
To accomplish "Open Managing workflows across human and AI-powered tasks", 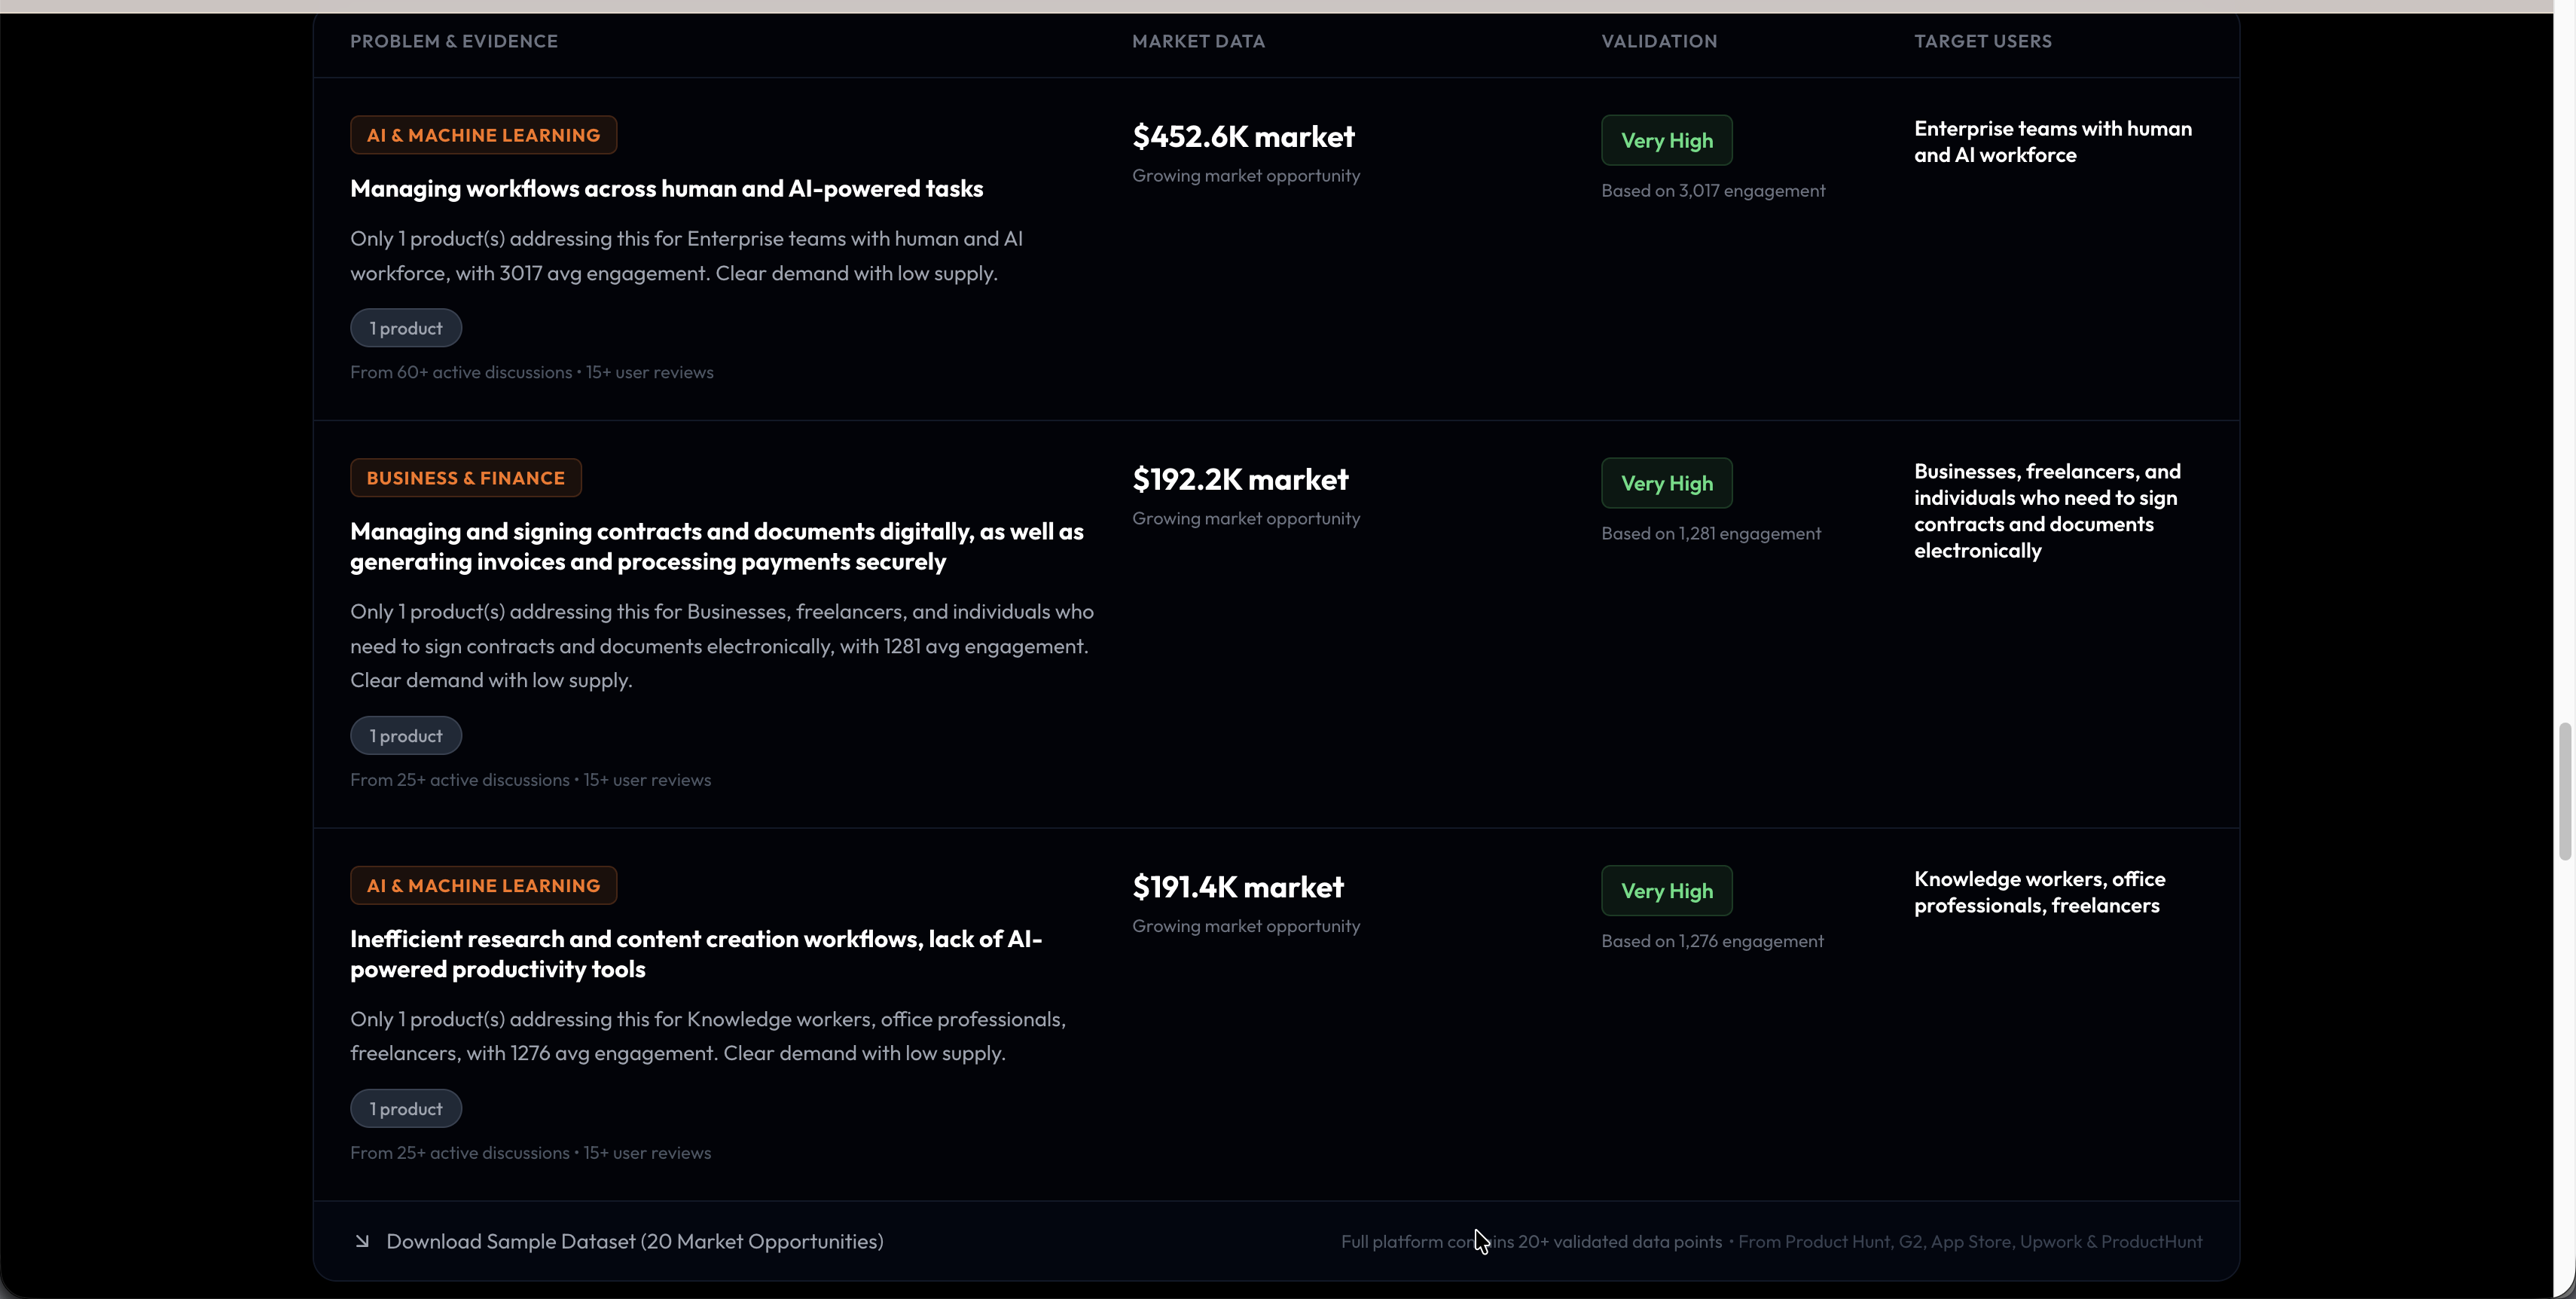I will coord(666,188).
